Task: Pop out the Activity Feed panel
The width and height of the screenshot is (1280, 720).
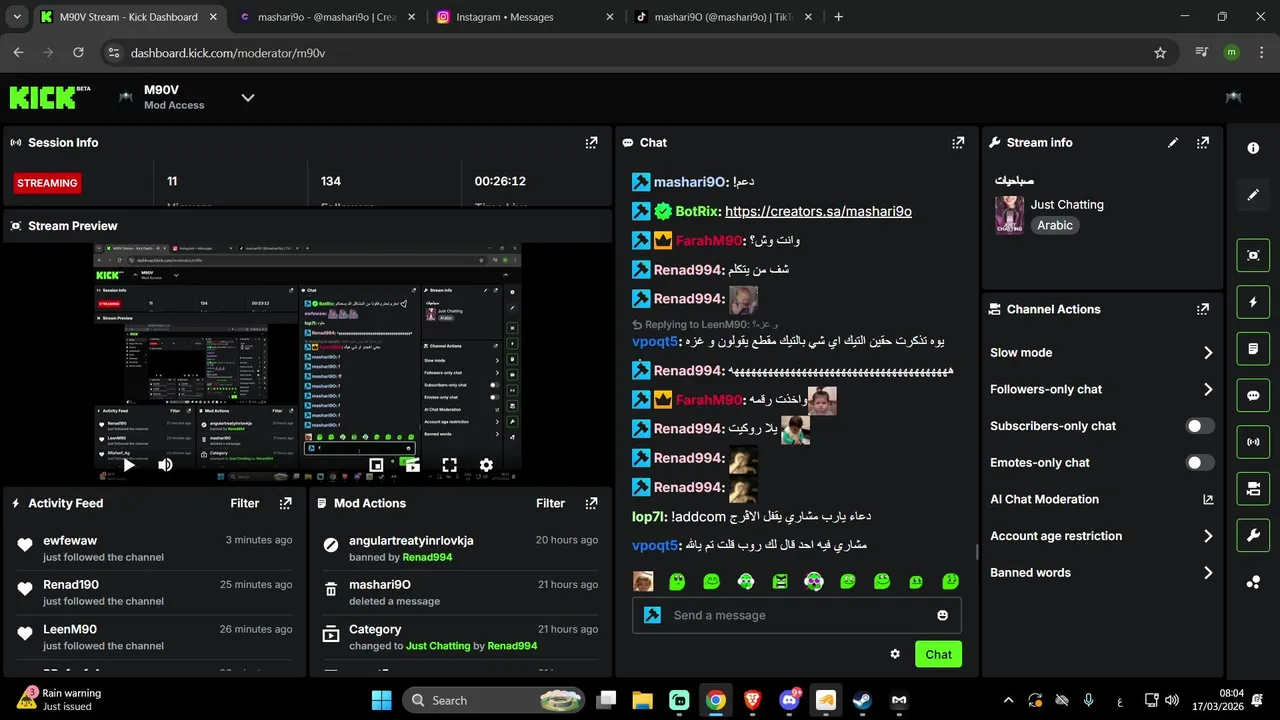Action: click(286, 503)
